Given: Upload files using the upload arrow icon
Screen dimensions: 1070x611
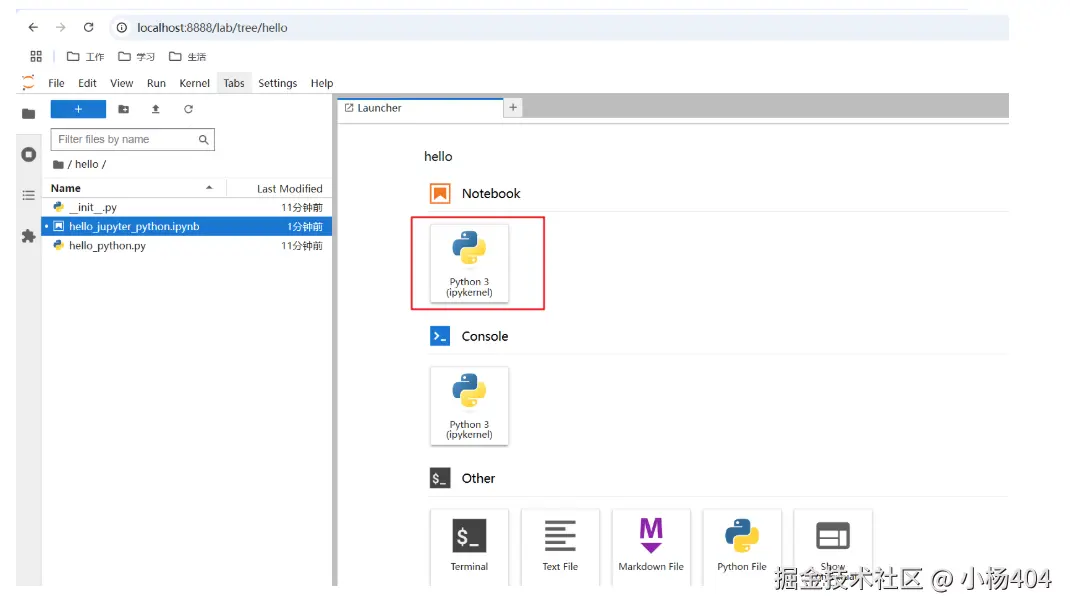Looking at the screenshot, I should [156, 109].
